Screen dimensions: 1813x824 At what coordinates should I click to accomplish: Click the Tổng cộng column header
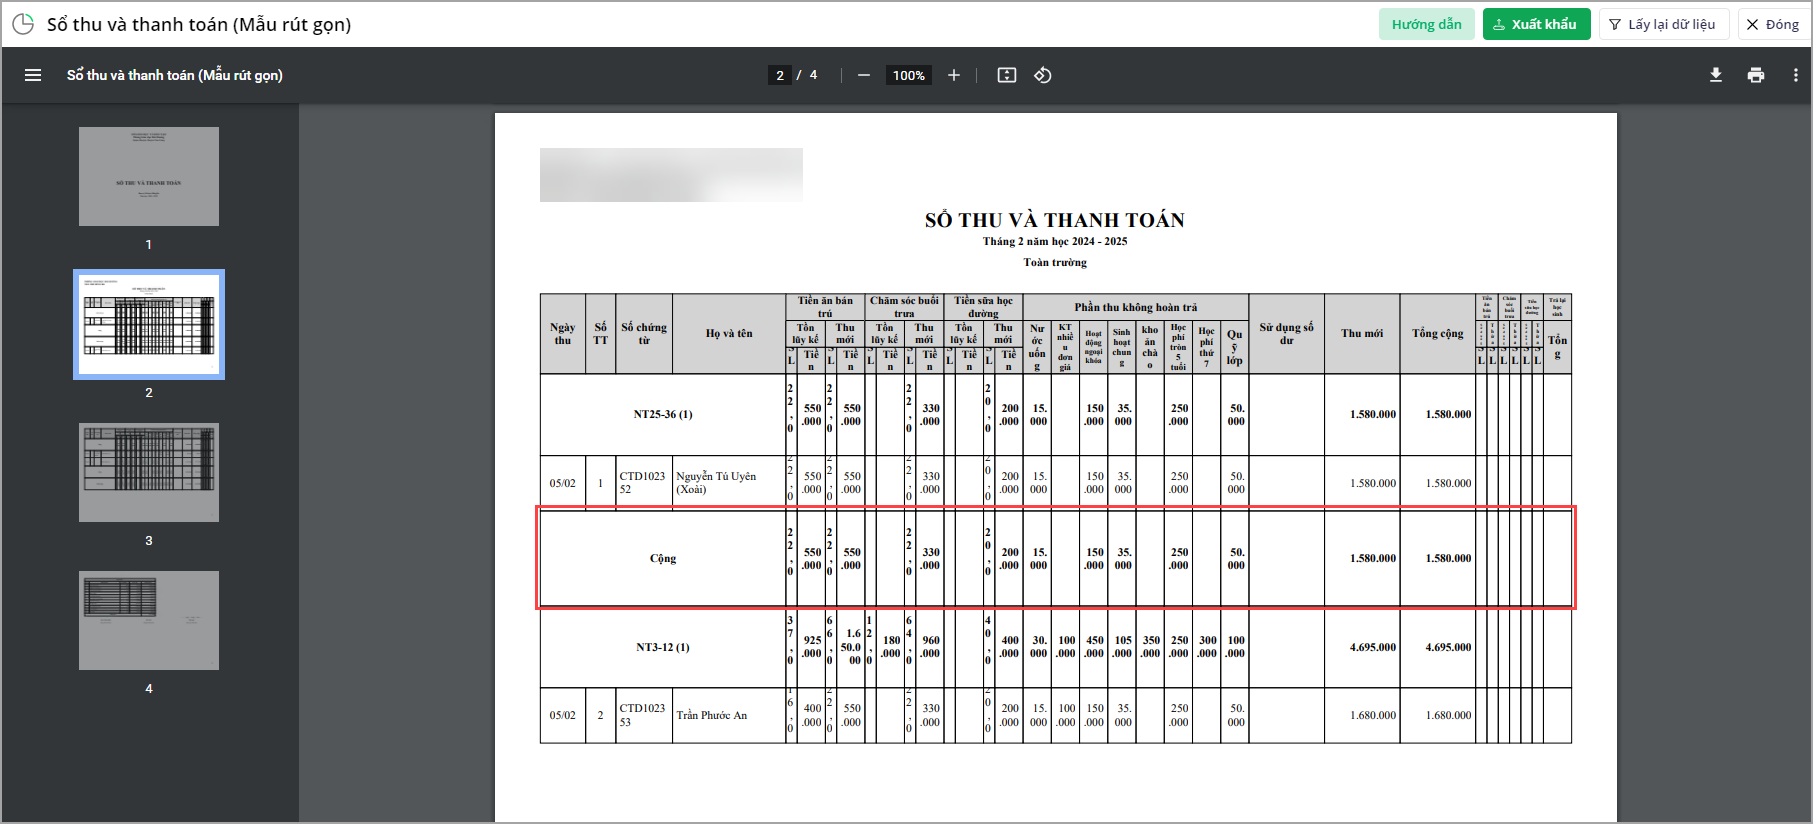tap(1438, 333)
